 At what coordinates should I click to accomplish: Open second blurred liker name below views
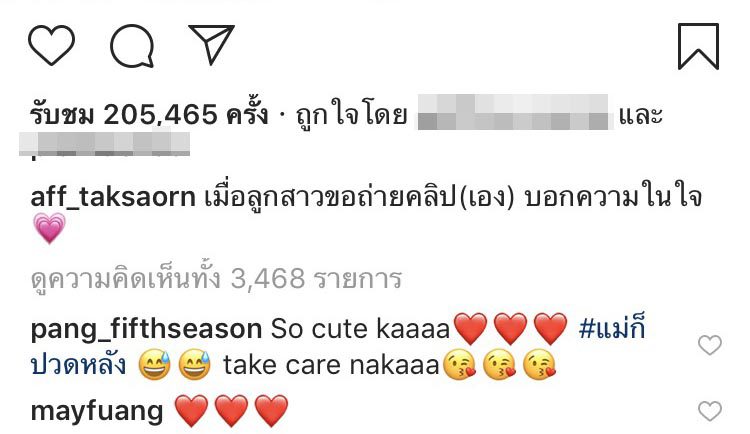pyautogui.click(x=104, y=144)
